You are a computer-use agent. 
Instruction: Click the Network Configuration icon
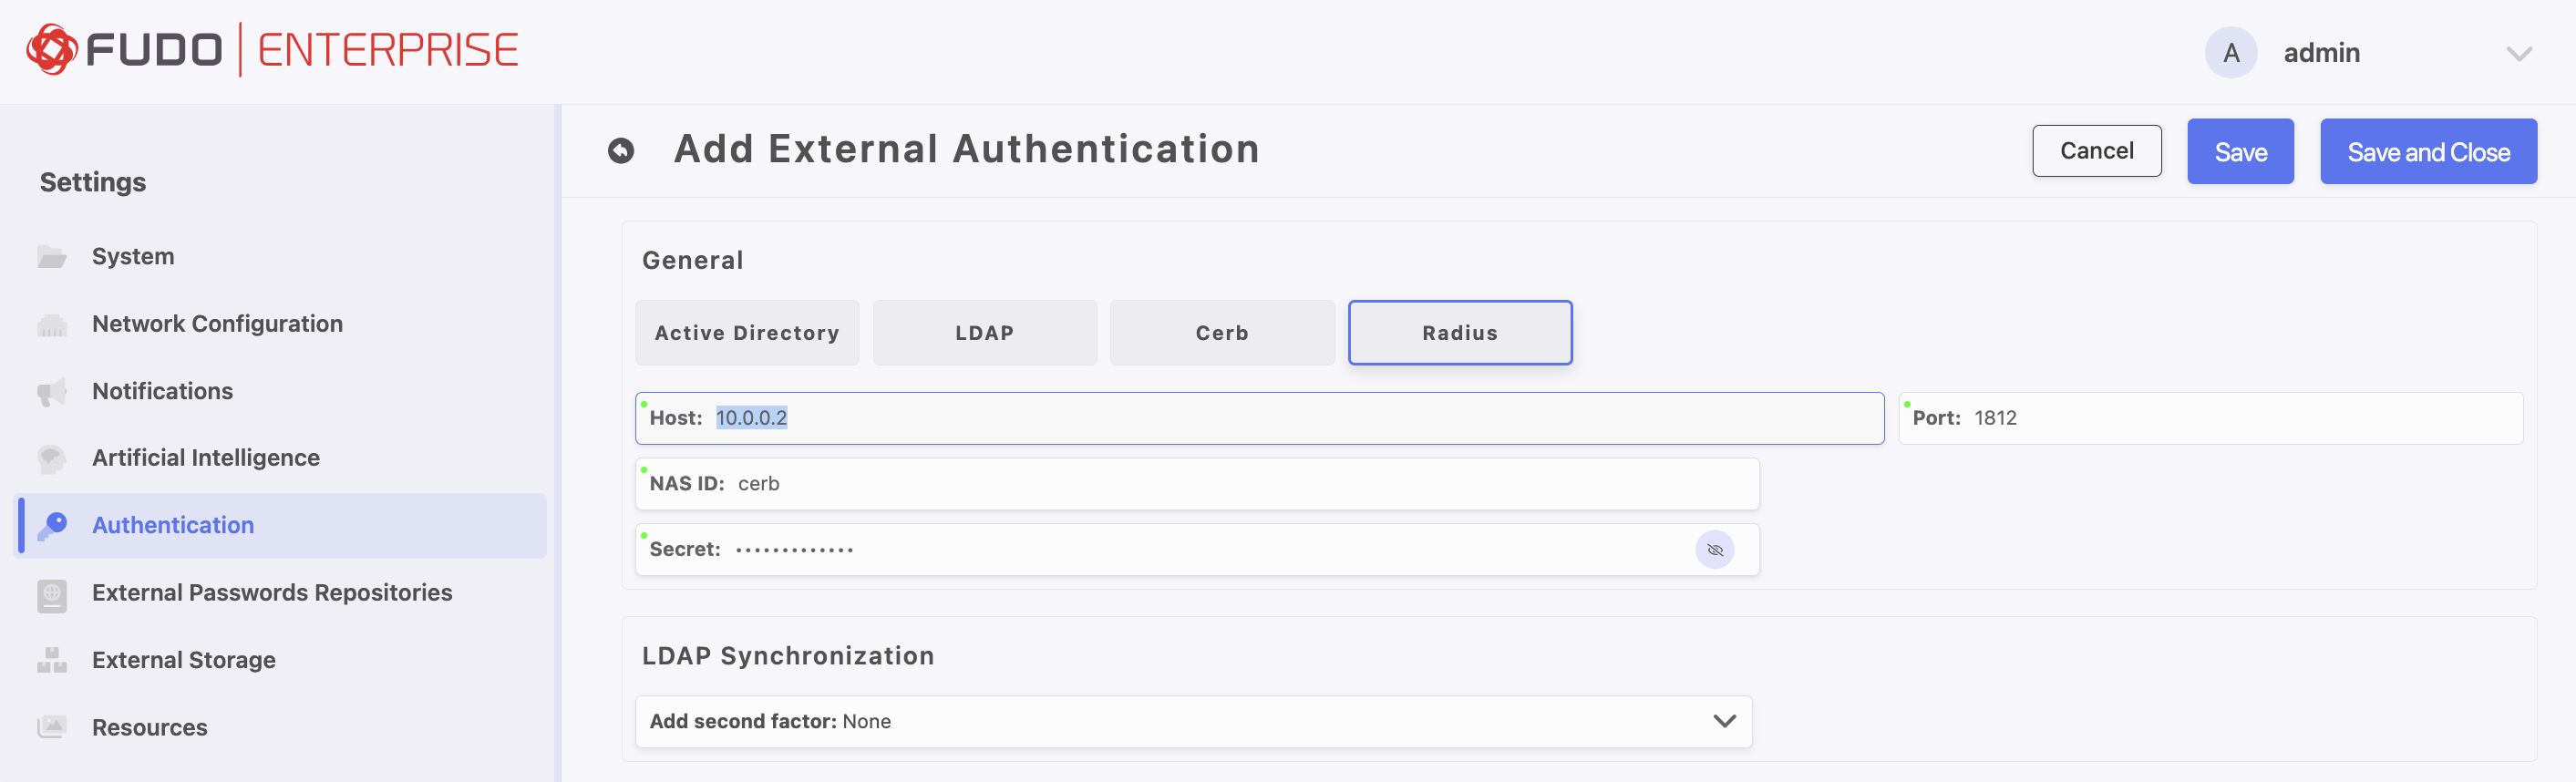point(52,325)
